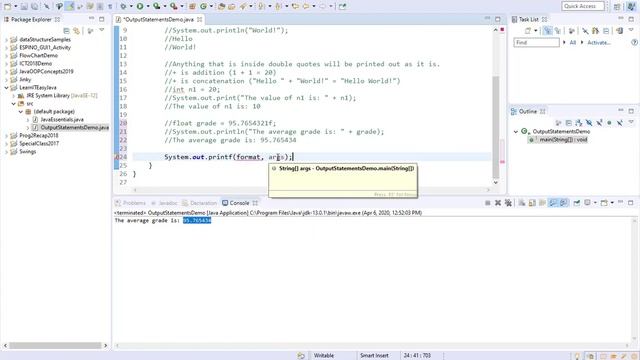Click the editor horizontal scrollbar
Screen dimensions: 640x360
(311, 190)
